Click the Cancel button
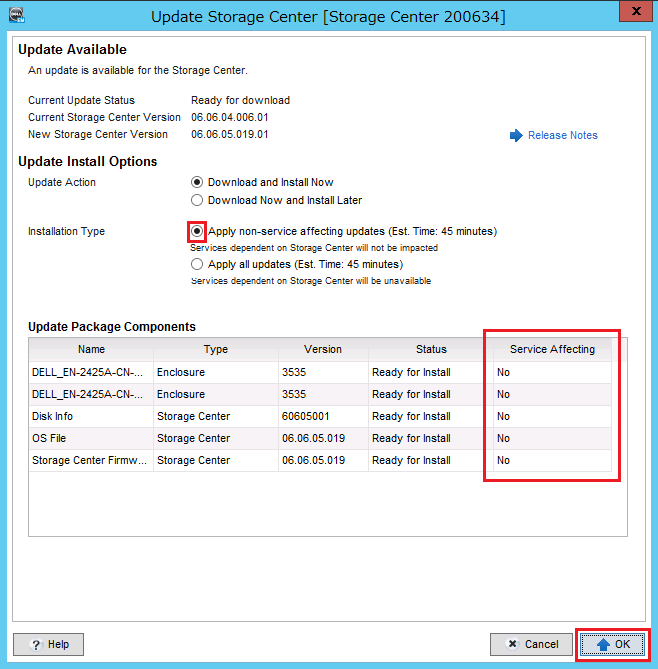Screen dimensions: 658x669 [531, 644]
